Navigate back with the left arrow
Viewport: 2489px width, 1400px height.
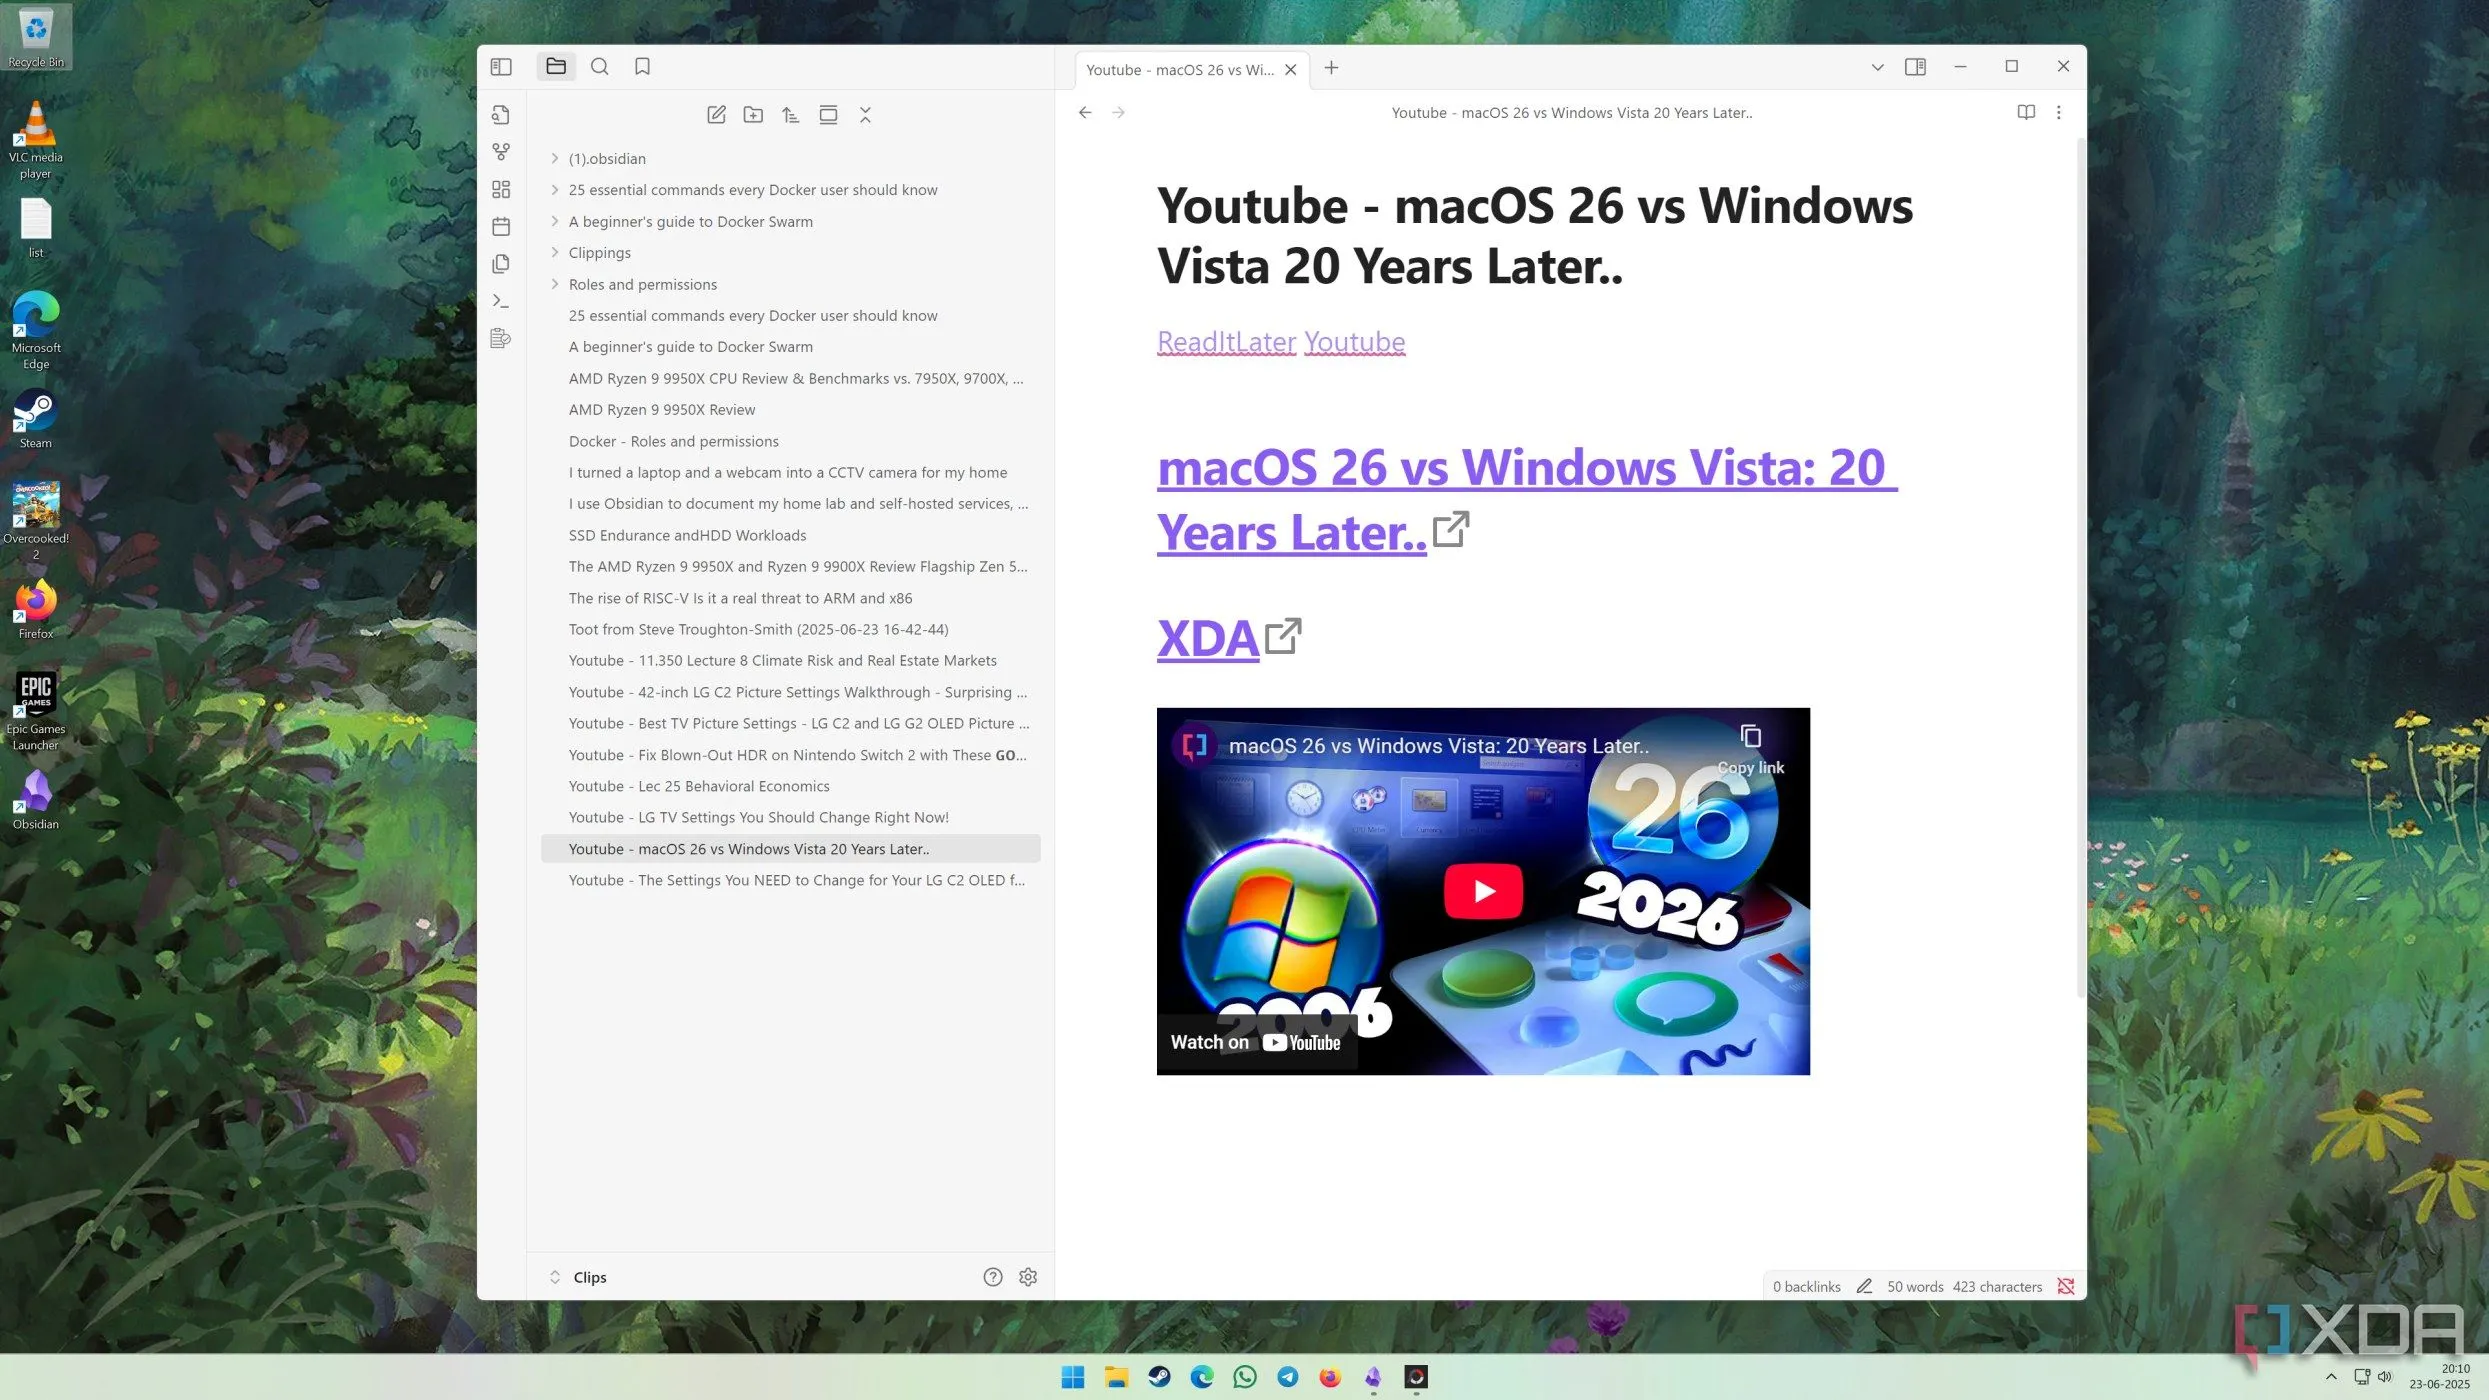1085,112
